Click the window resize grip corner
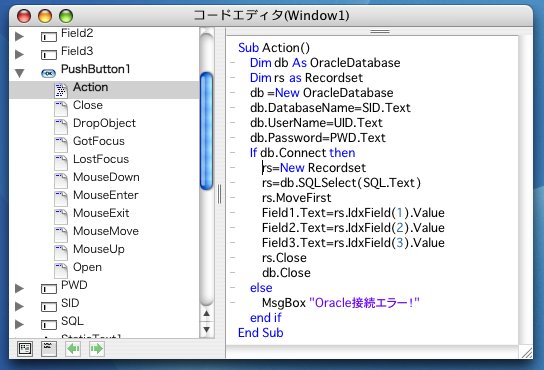 (527, 353)
